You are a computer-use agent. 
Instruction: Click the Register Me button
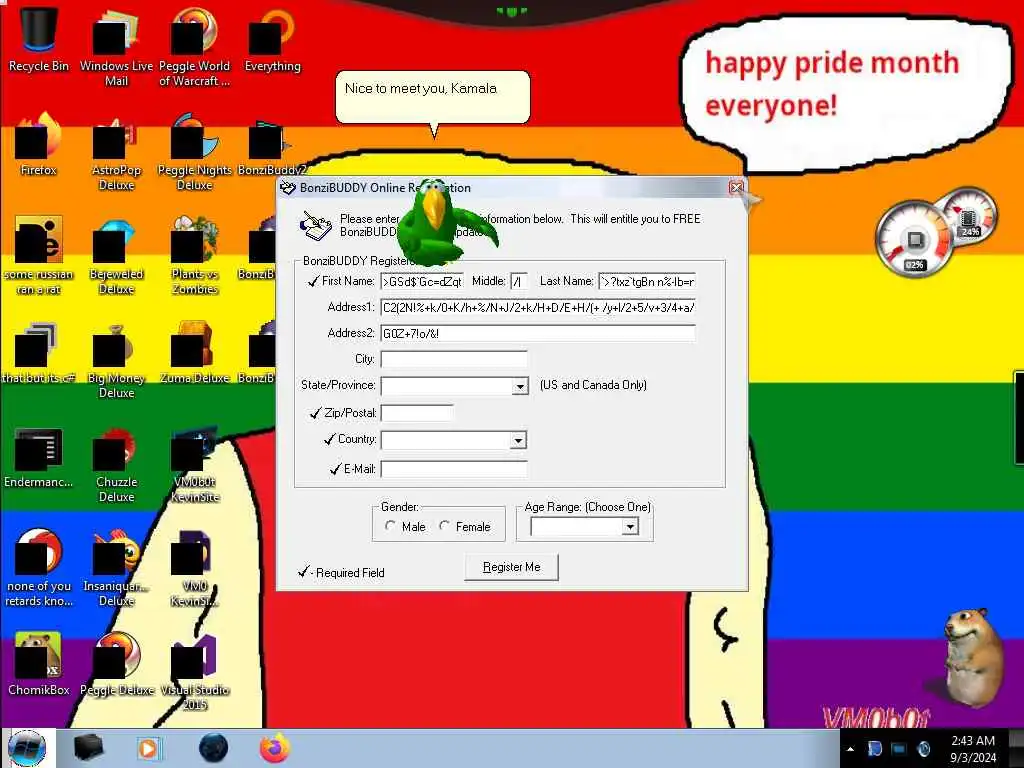coord(511,567)
